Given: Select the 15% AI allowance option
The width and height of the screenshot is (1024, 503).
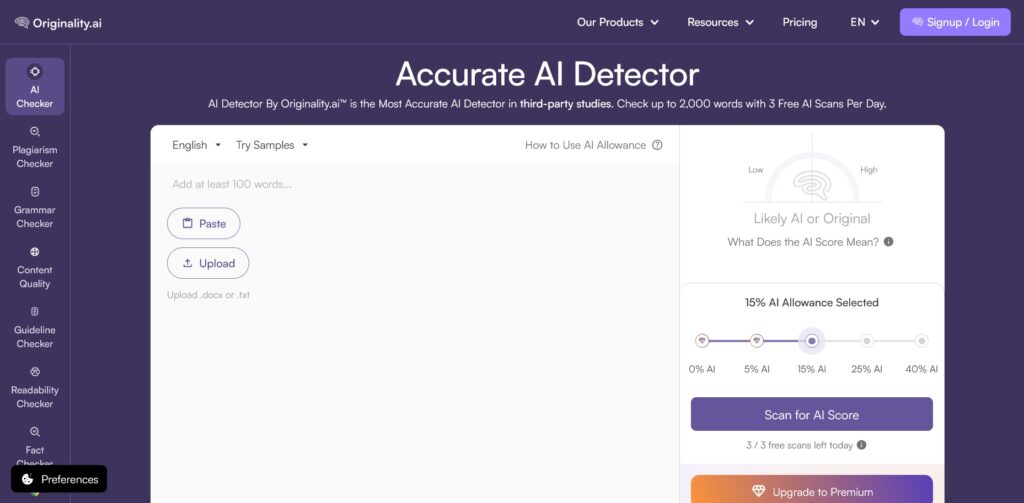Looking at the screenshot, I should point(812,341).
